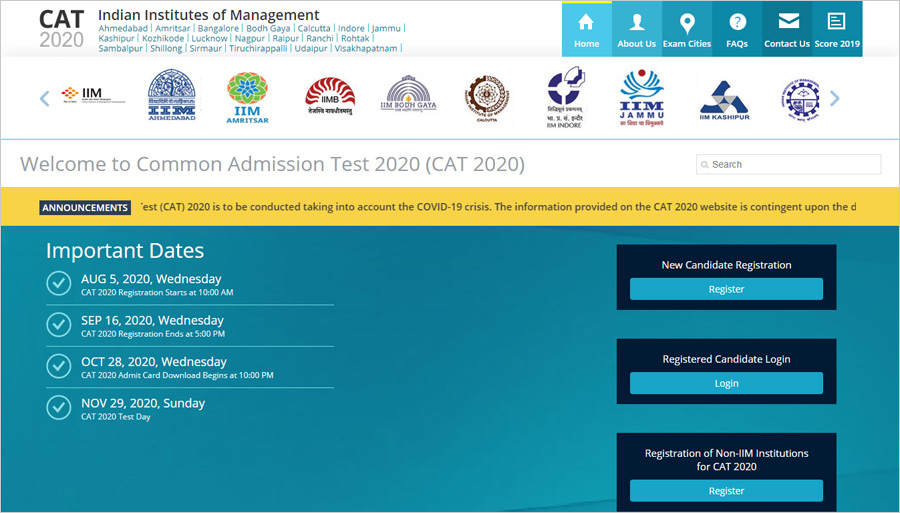Click the 'AUG 5, 2020, Wednesday' date
This screenshot has width=900, height=513.
(151, 279)
